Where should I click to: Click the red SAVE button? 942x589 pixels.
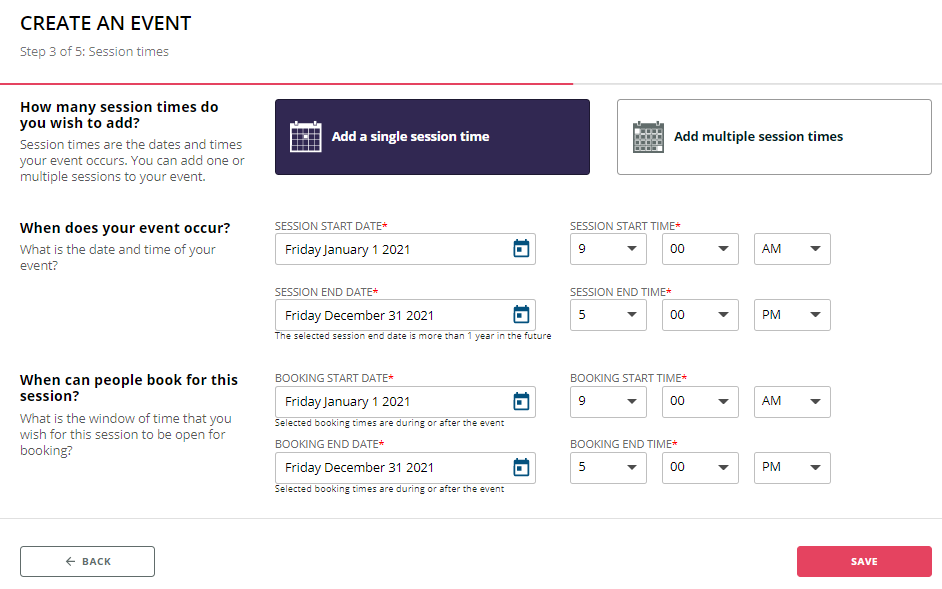(864, 561)
